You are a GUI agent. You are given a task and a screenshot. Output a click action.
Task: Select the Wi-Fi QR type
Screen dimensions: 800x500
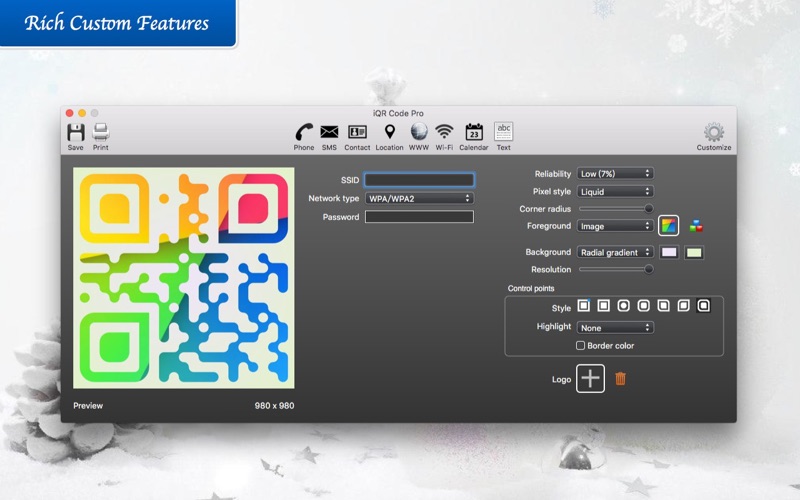point(444,136)
